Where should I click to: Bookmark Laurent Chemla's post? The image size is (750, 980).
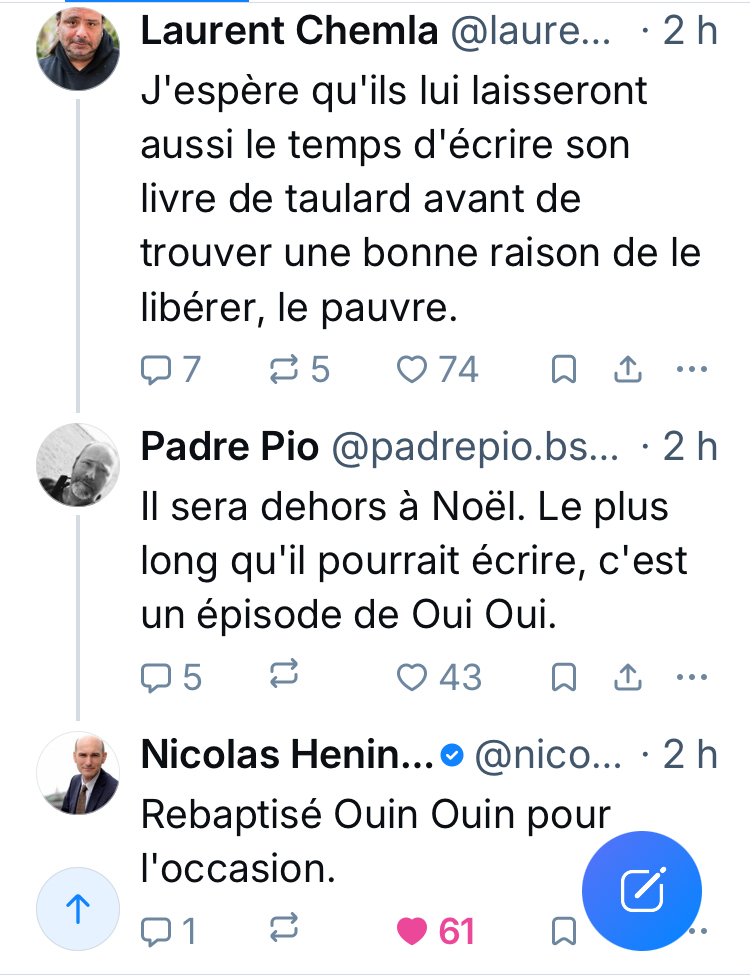564,371
